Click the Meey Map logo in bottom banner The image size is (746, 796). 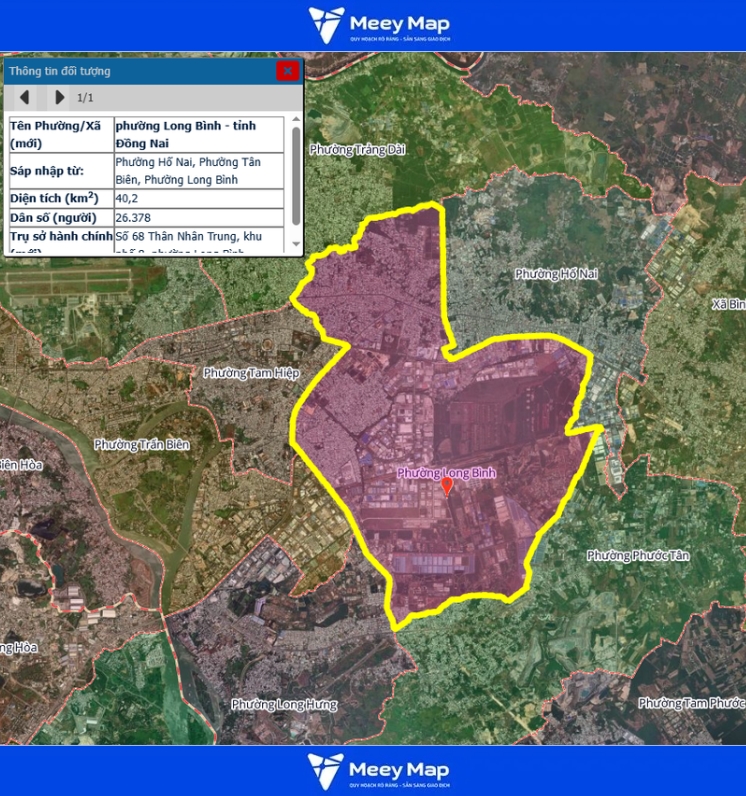coord(378,771)
